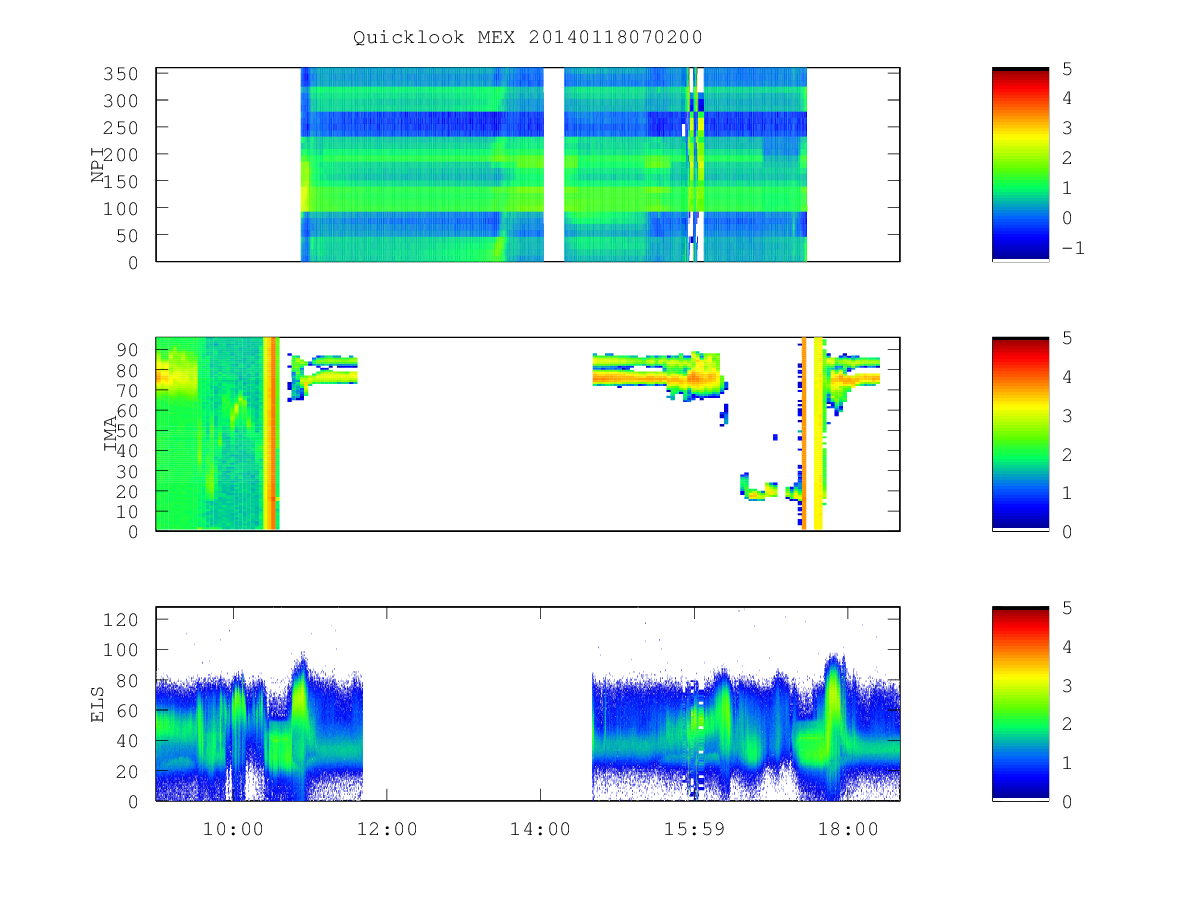Select the NPI axis label
This screenshot has height=900, width=1200.
(98, 165)
